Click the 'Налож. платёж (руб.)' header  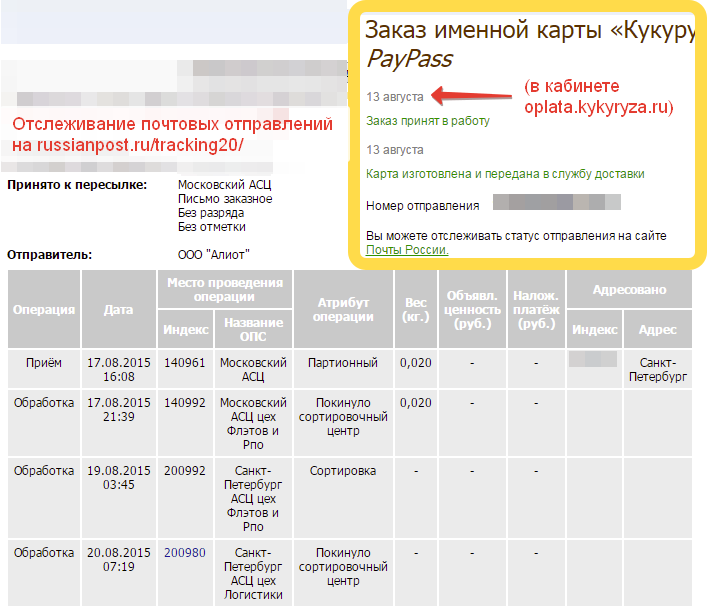tap(536, 310)
